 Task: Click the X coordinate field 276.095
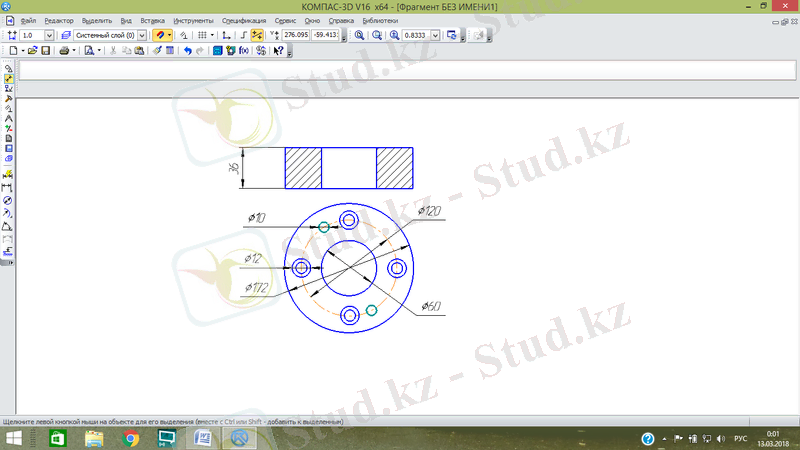296,35
